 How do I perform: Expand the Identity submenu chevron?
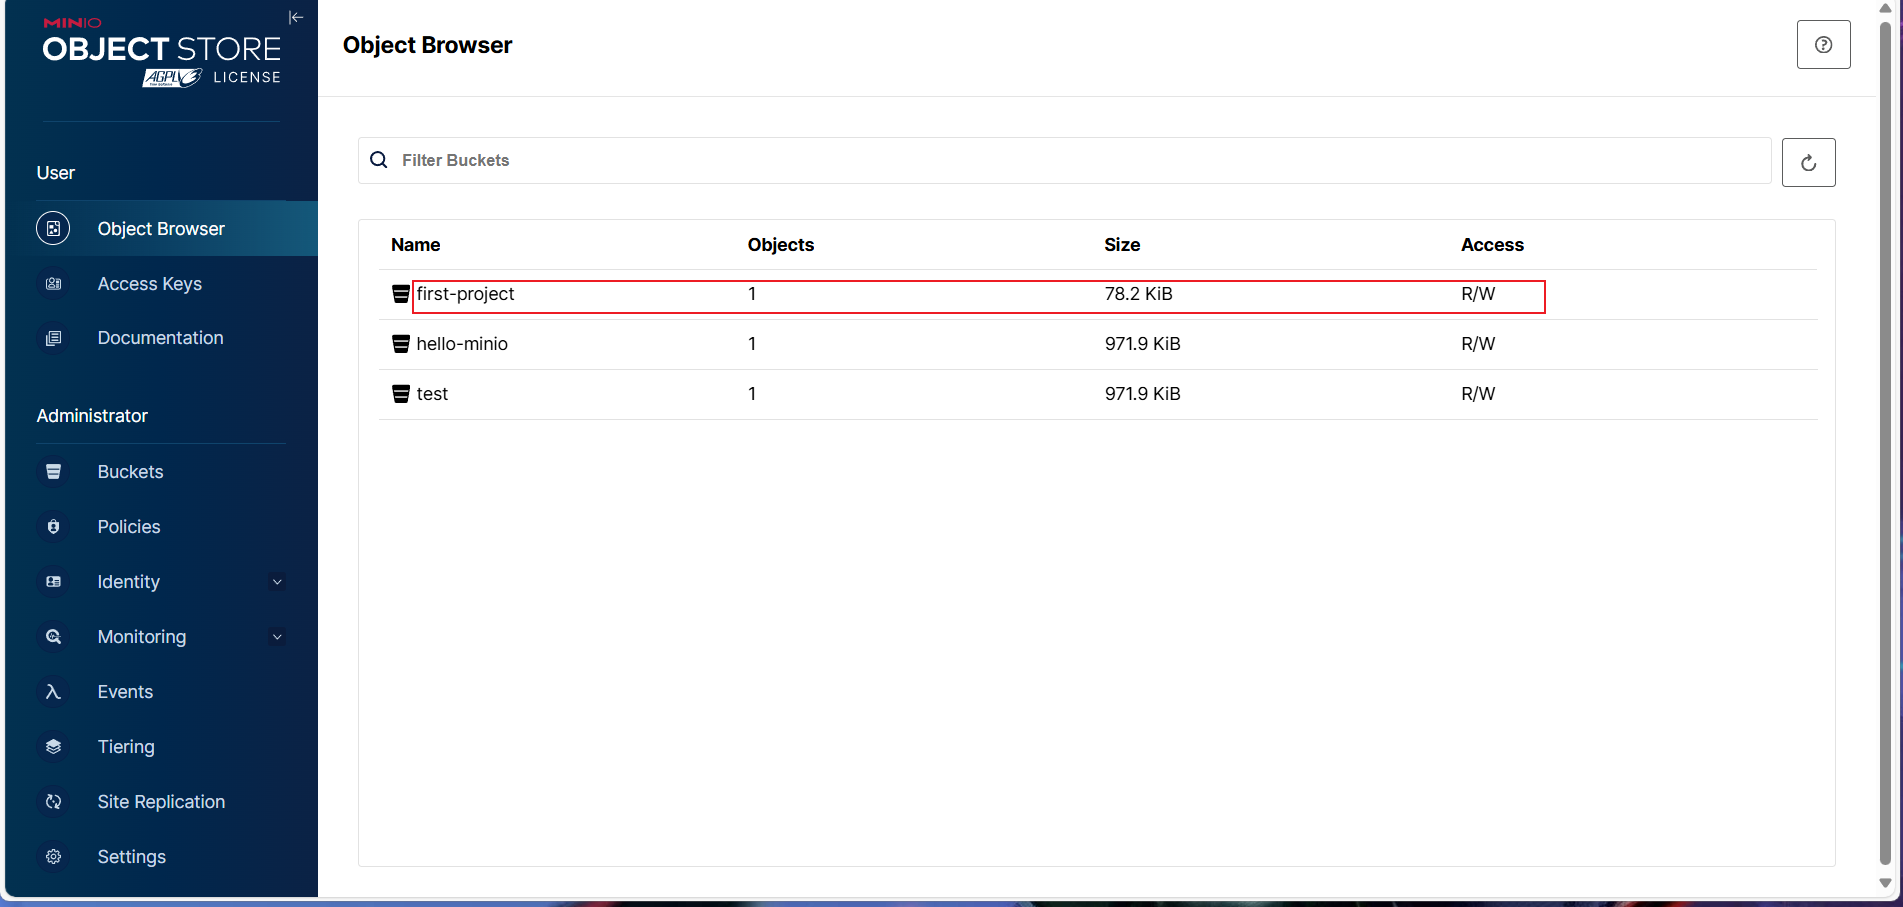pos(278,582)
